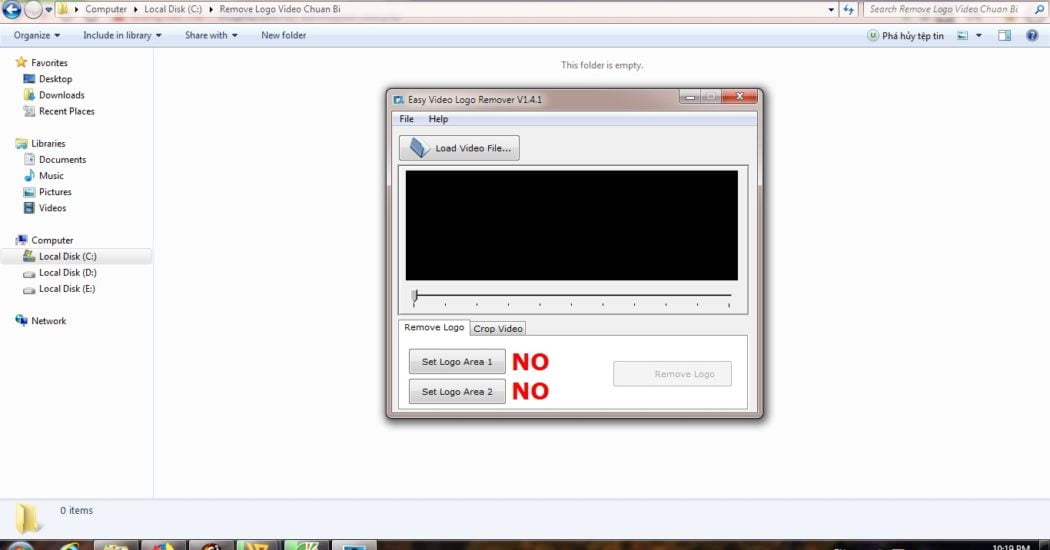The height and width of the screenshot is (550, 1050).
Task: Open recent locations dropdown arrow
Action: pos(48,9)
